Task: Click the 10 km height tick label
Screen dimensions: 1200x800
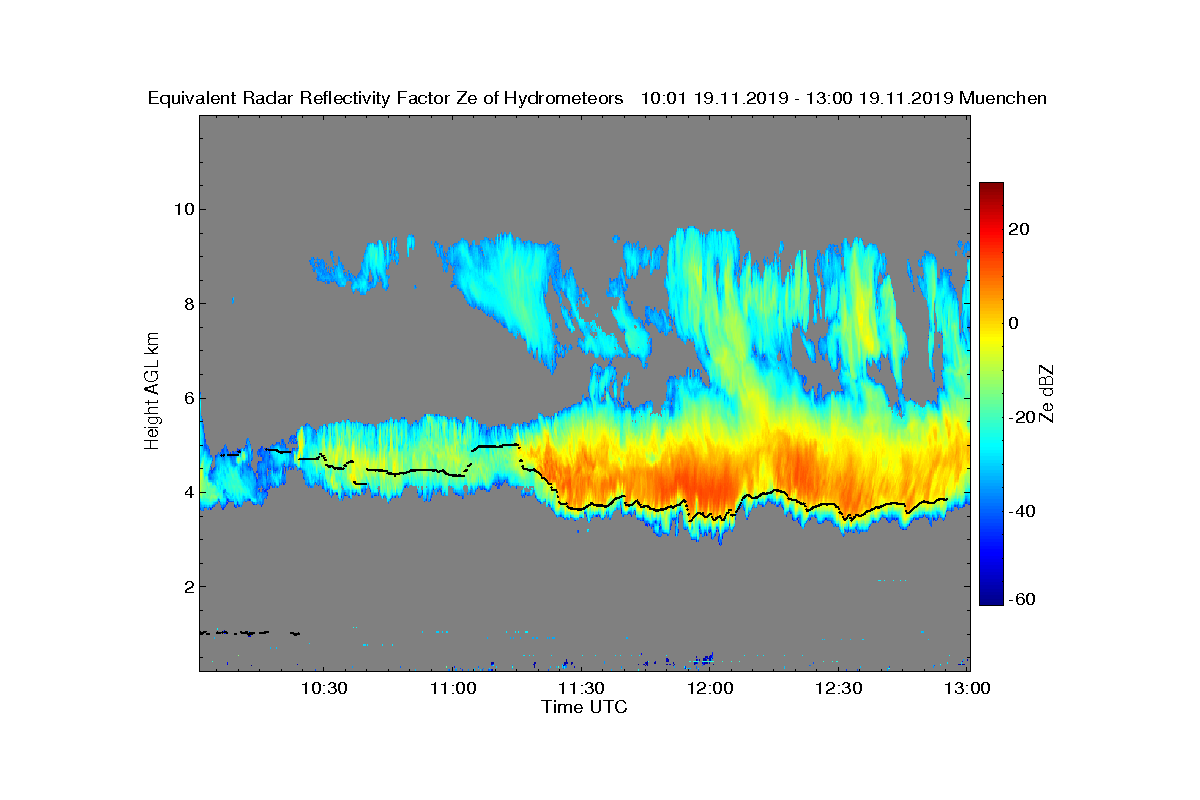Action: pos(183,209)
